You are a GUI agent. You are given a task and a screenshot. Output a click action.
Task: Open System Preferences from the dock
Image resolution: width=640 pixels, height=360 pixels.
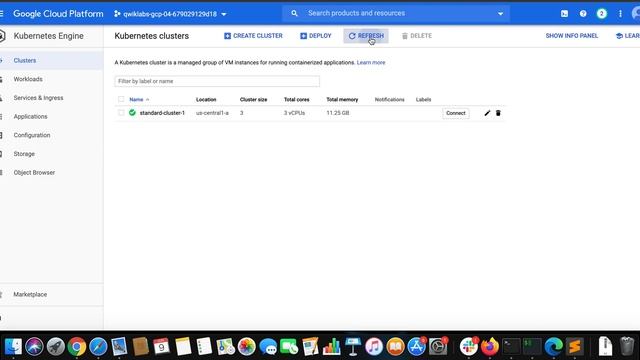tap(438, 347)
